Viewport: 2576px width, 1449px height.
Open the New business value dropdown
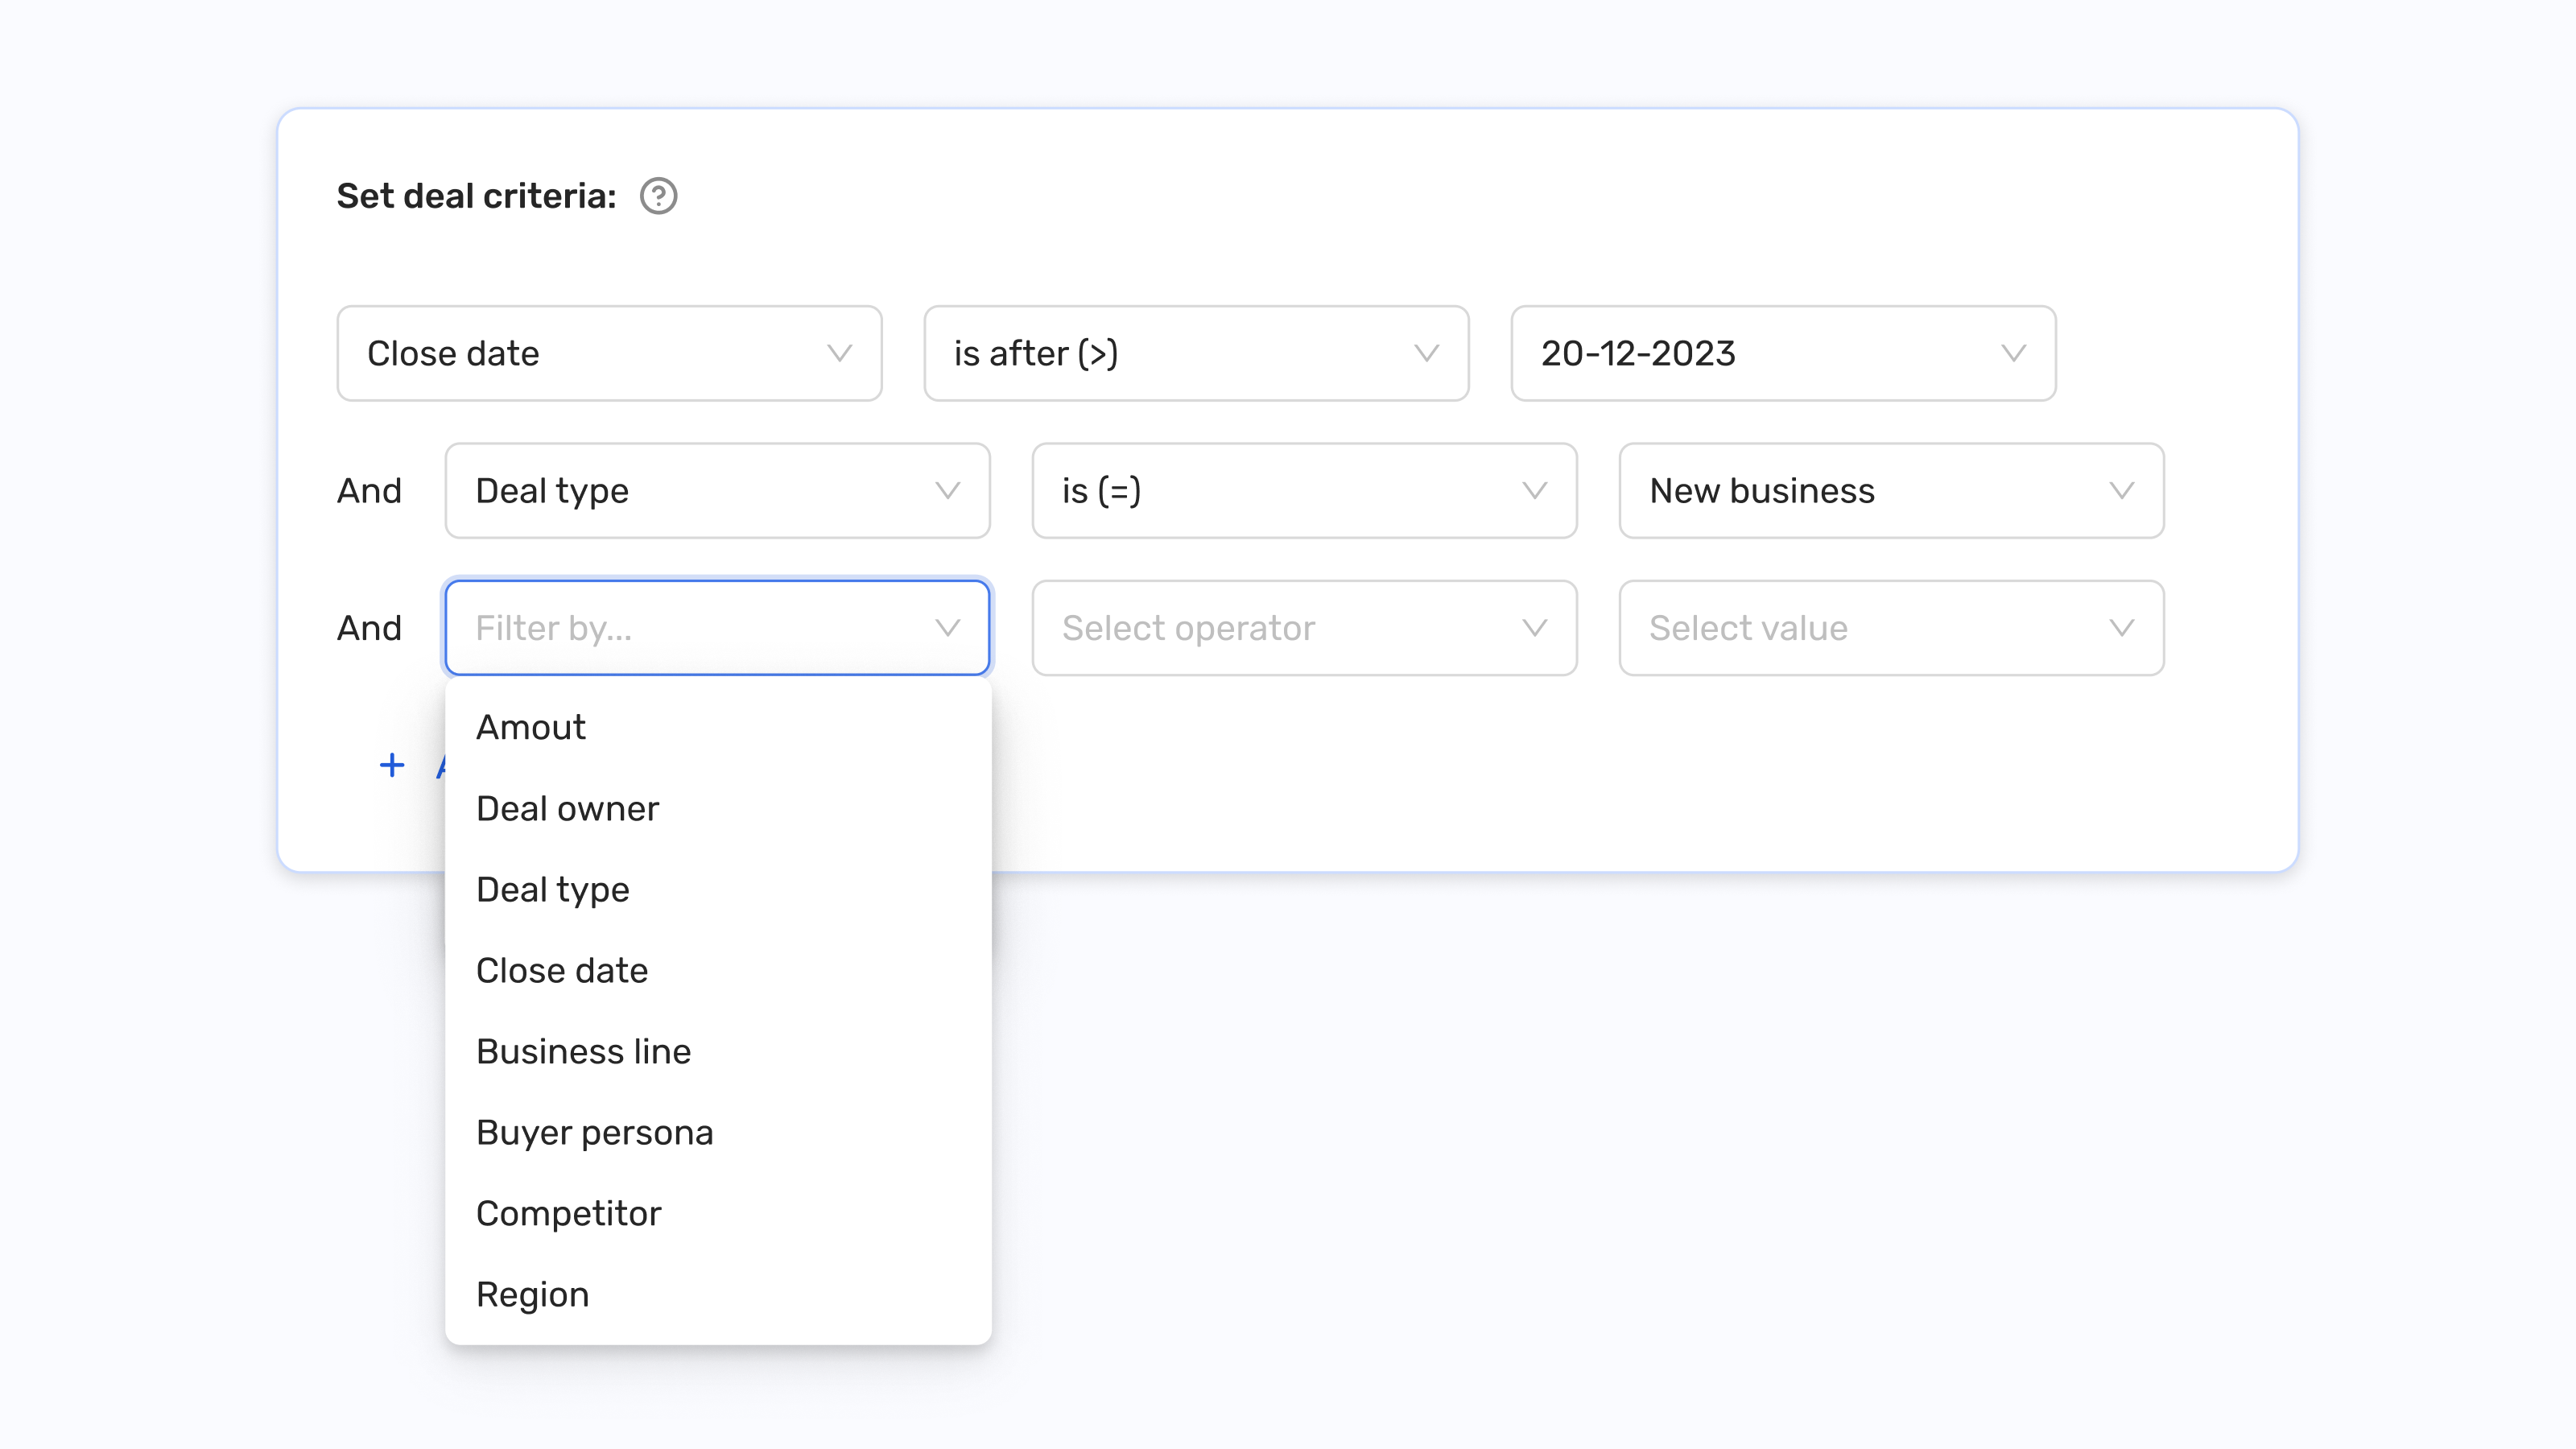click(1889, 490)
